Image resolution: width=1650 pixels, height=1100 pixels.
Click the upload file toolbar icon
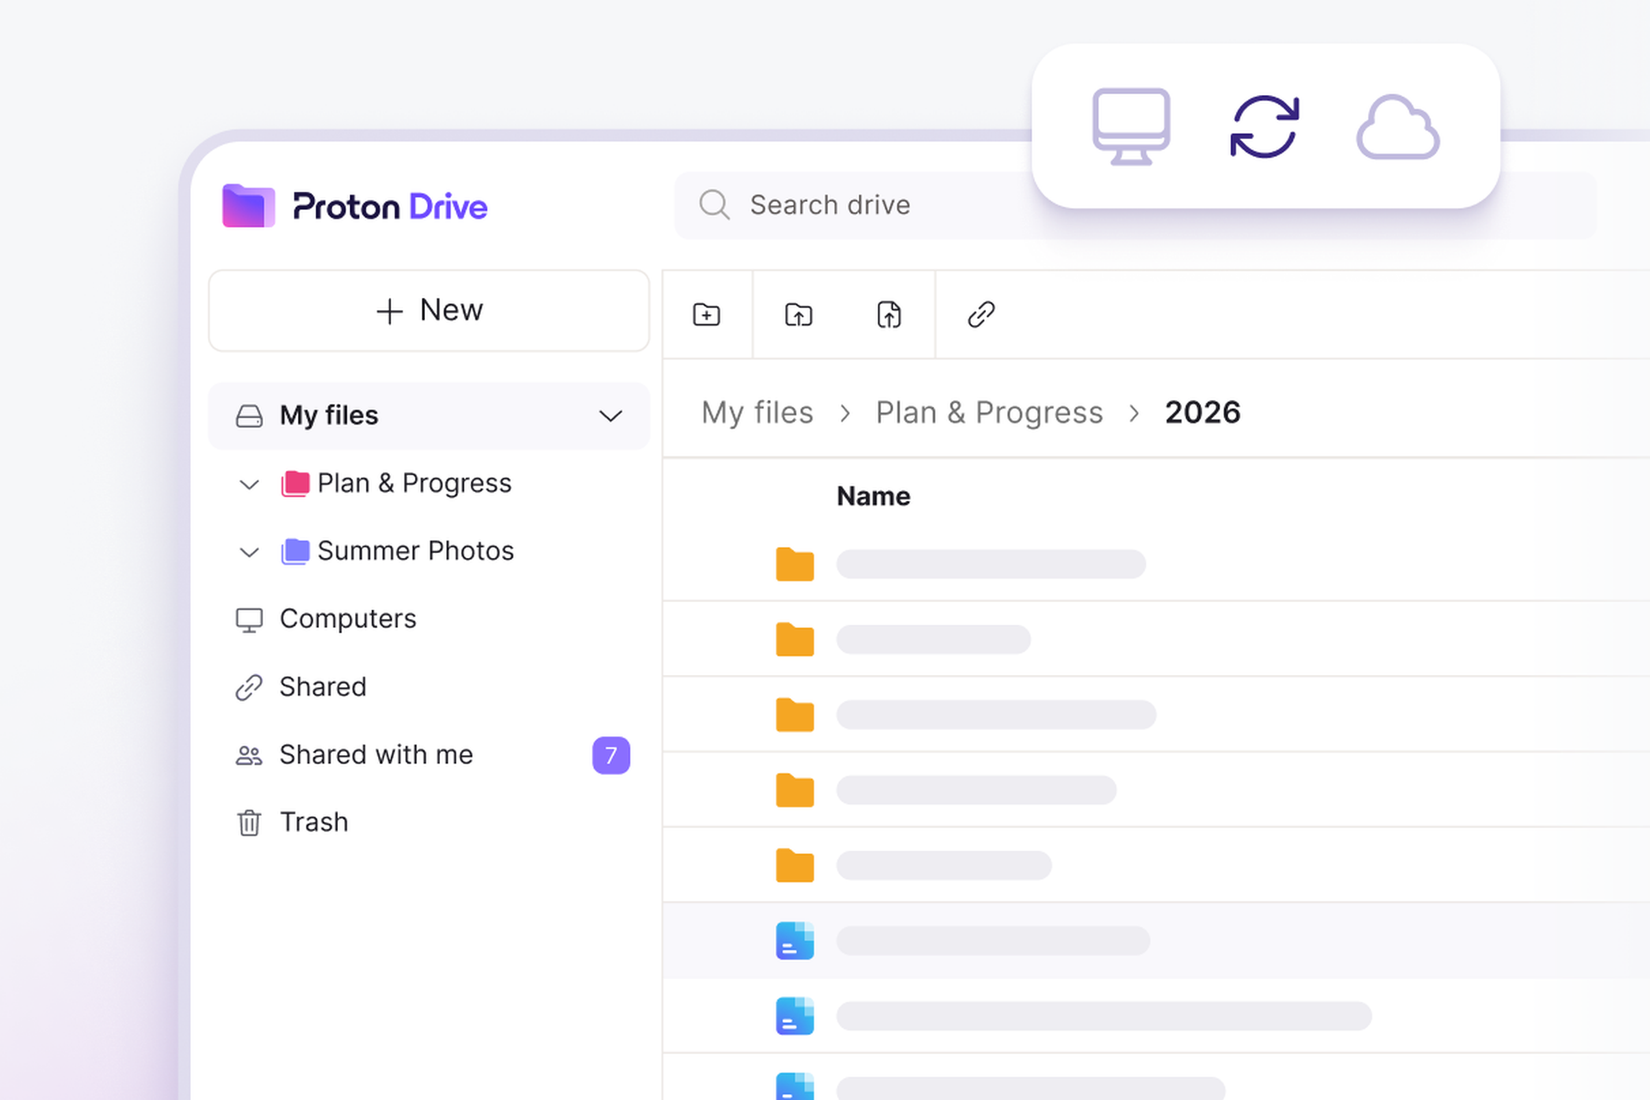(889, 315)
